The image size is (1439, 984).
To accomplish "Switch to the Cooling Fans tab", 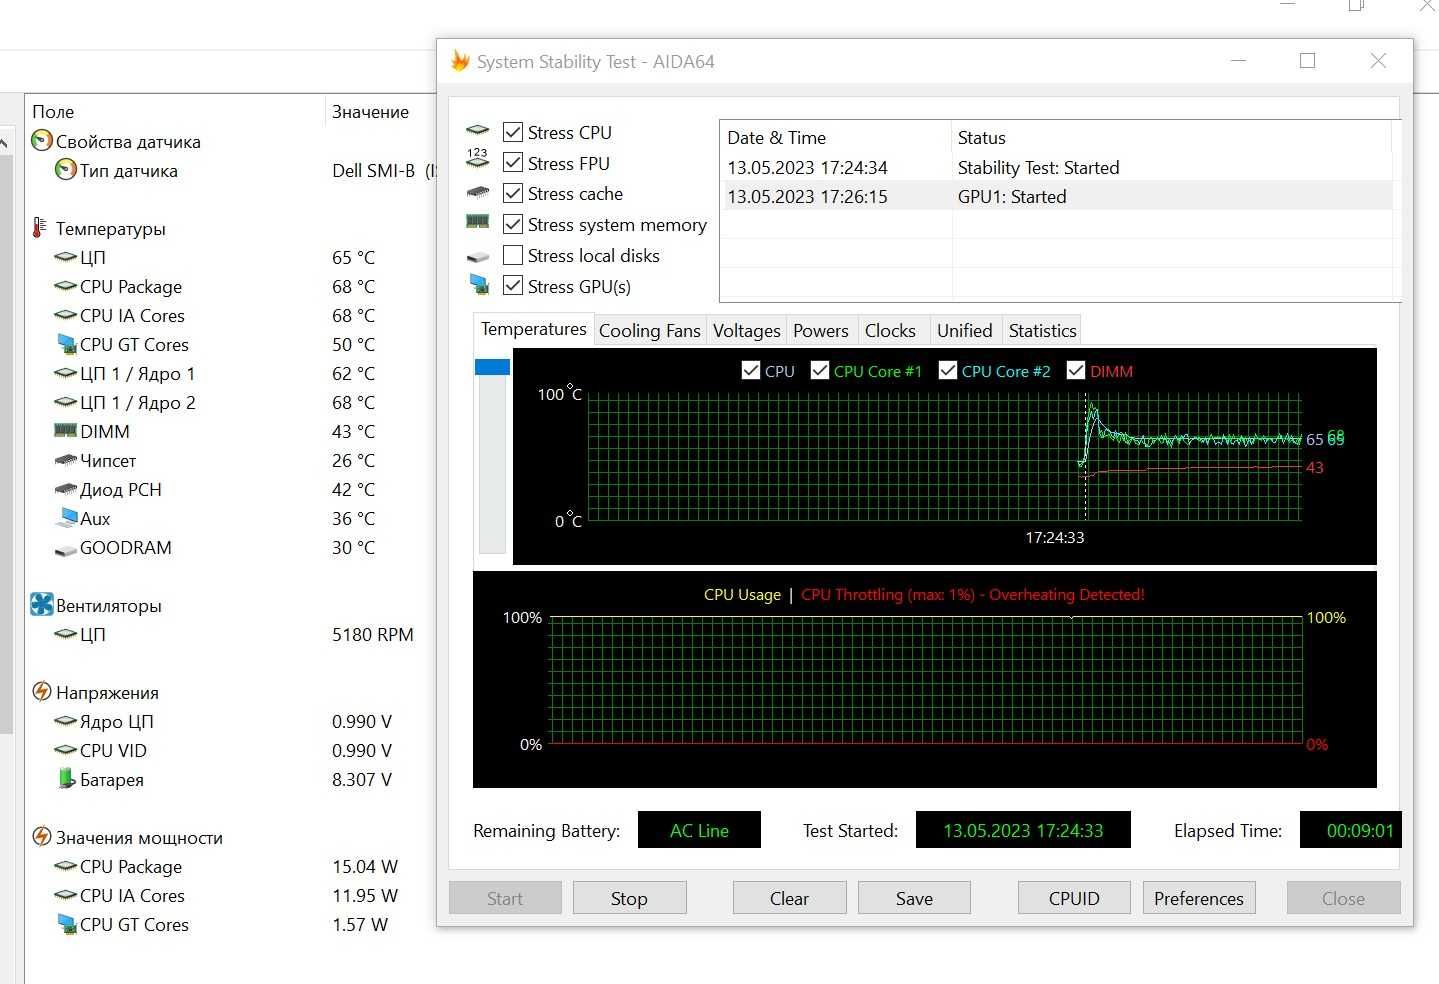I will [x=650, y=331].
